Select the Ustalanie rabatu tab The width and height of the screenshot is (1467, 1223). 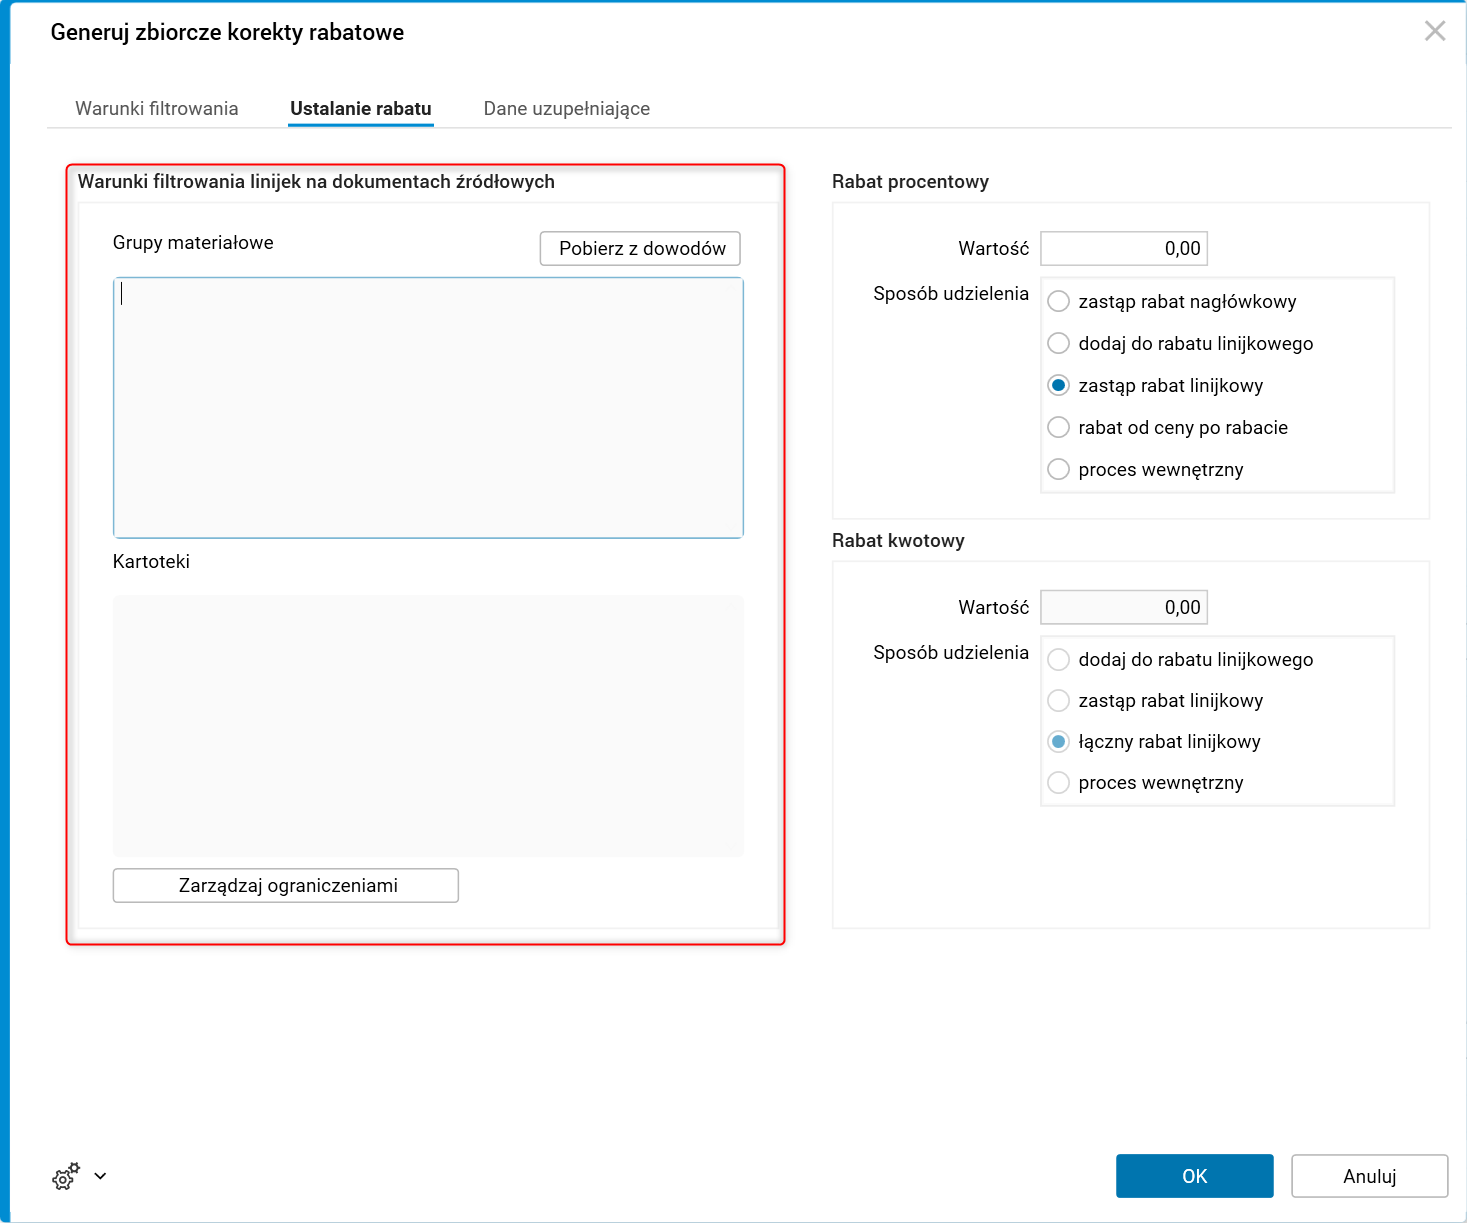coord(361,109)
